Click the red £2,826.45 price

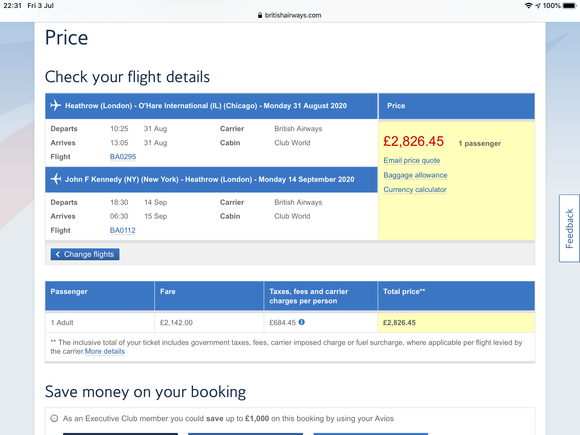[413, 141]
